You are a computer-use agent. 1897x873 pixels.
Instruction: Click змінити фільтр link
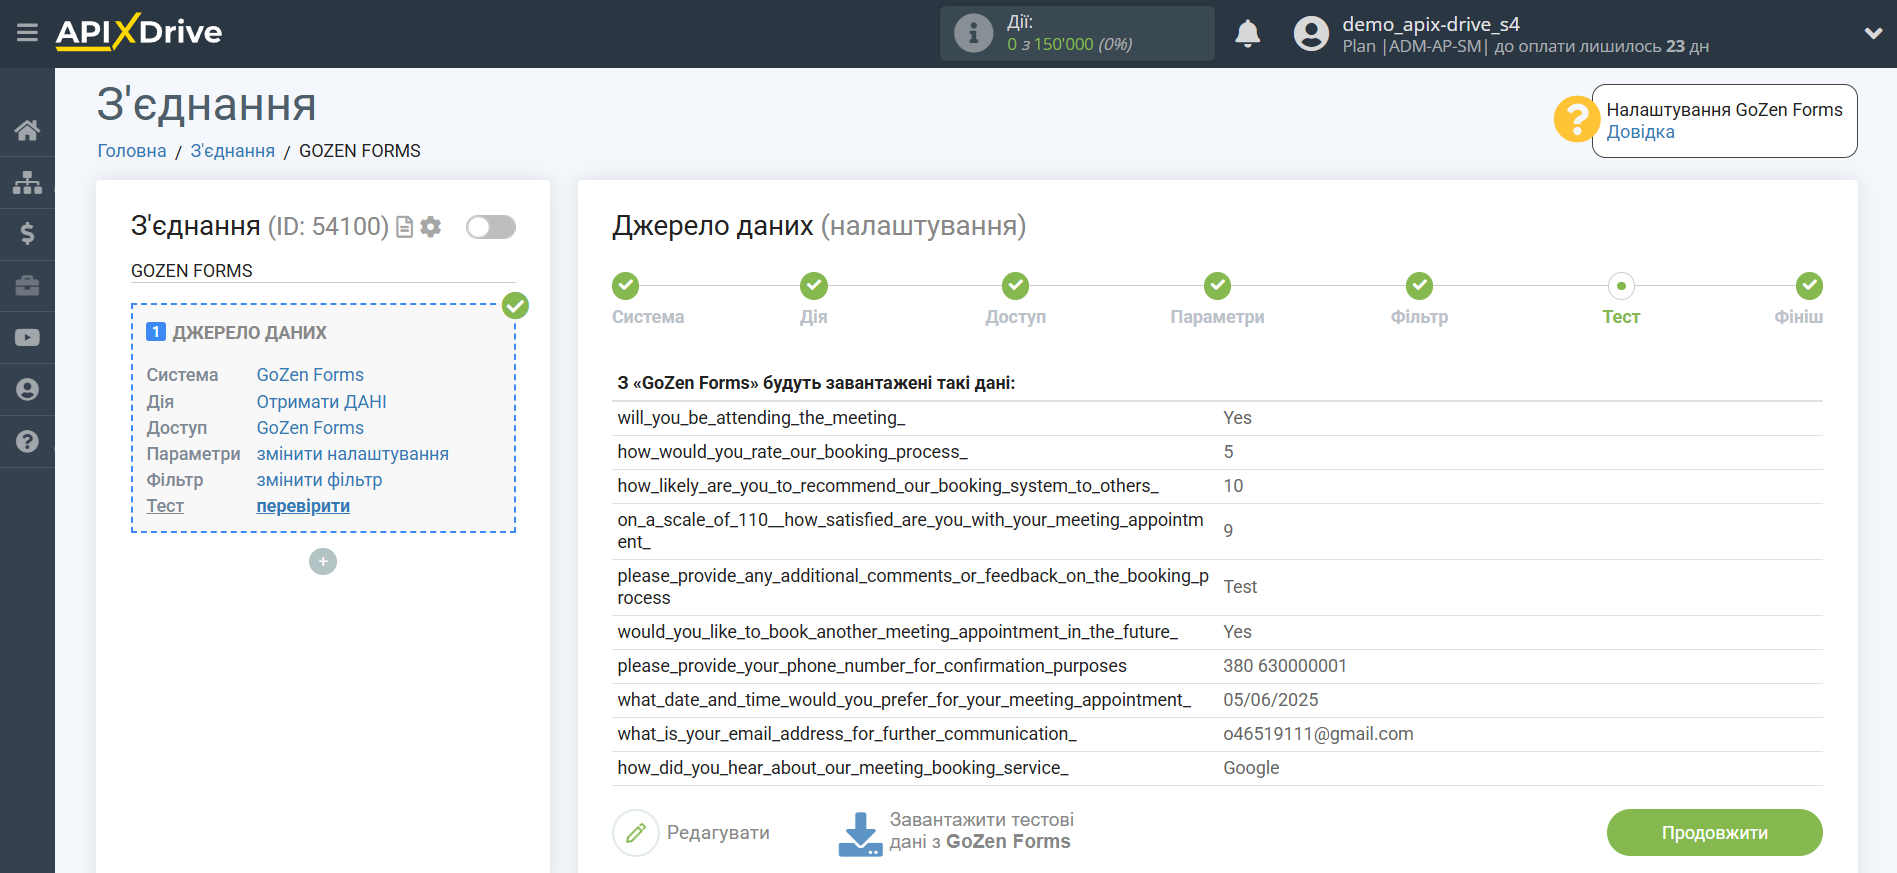tap(319, 480)
